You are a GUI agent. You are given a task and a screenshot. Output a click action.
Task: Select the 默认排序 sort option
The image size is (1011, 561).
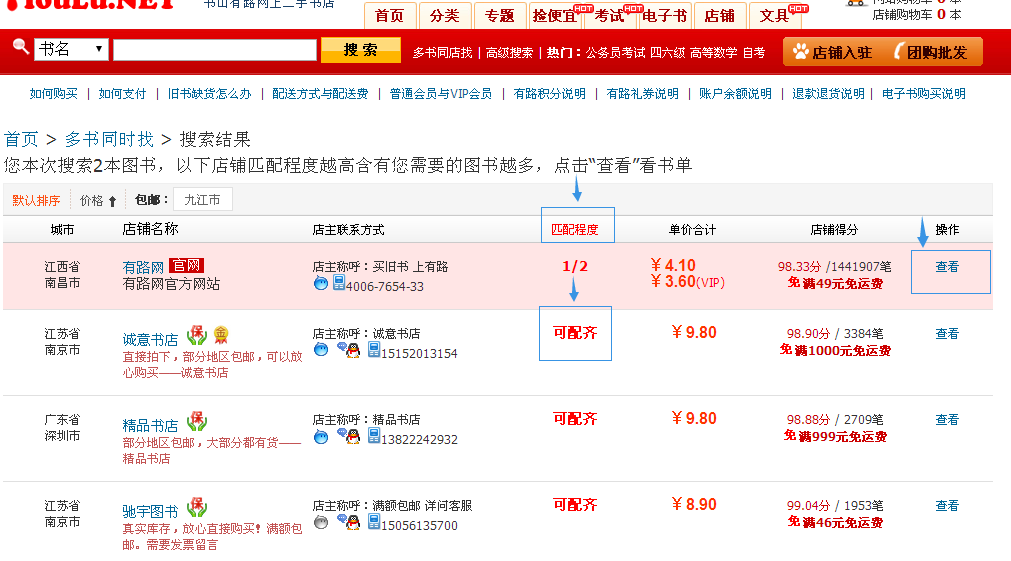point(36,201)
